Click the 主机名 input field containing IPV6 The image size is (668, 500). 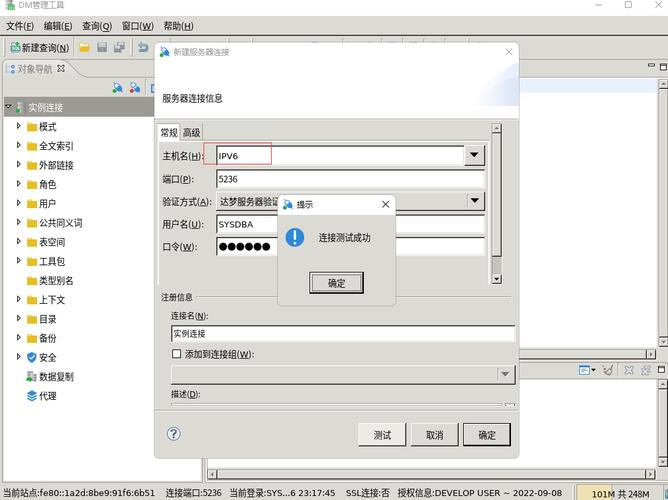[340, 156]
